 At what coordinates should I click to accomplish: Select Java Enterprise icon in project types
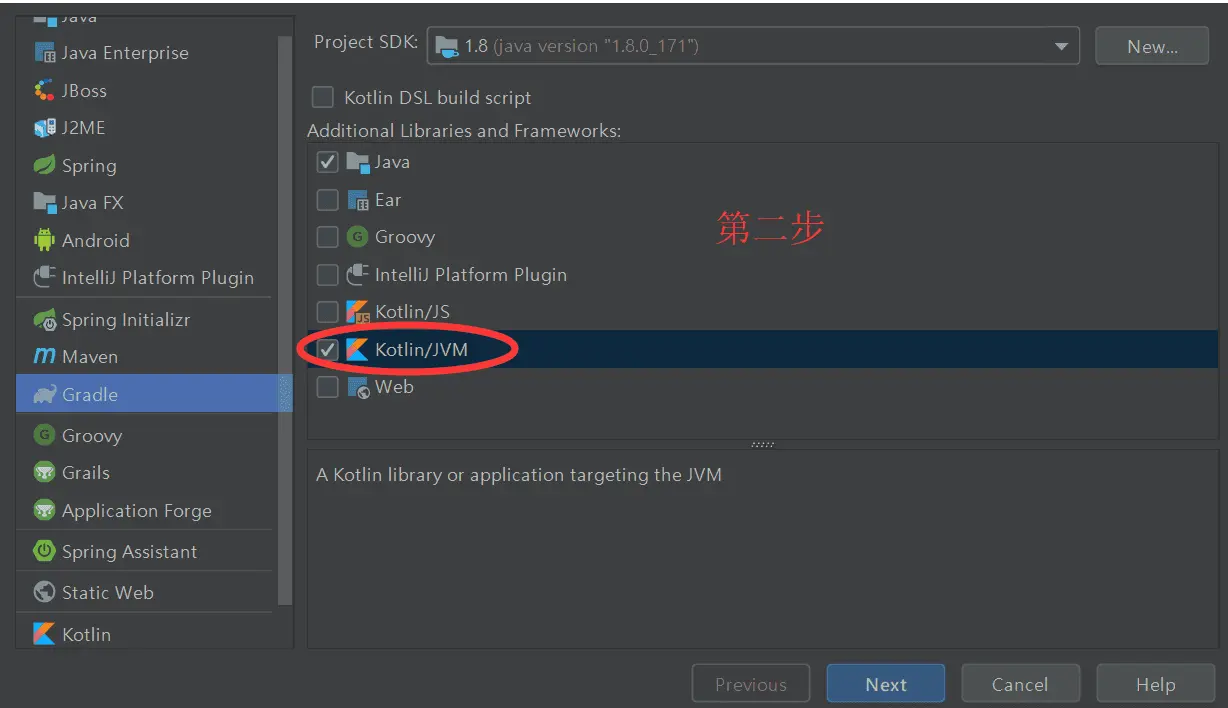pyautogui.click(x=44, y=53)
